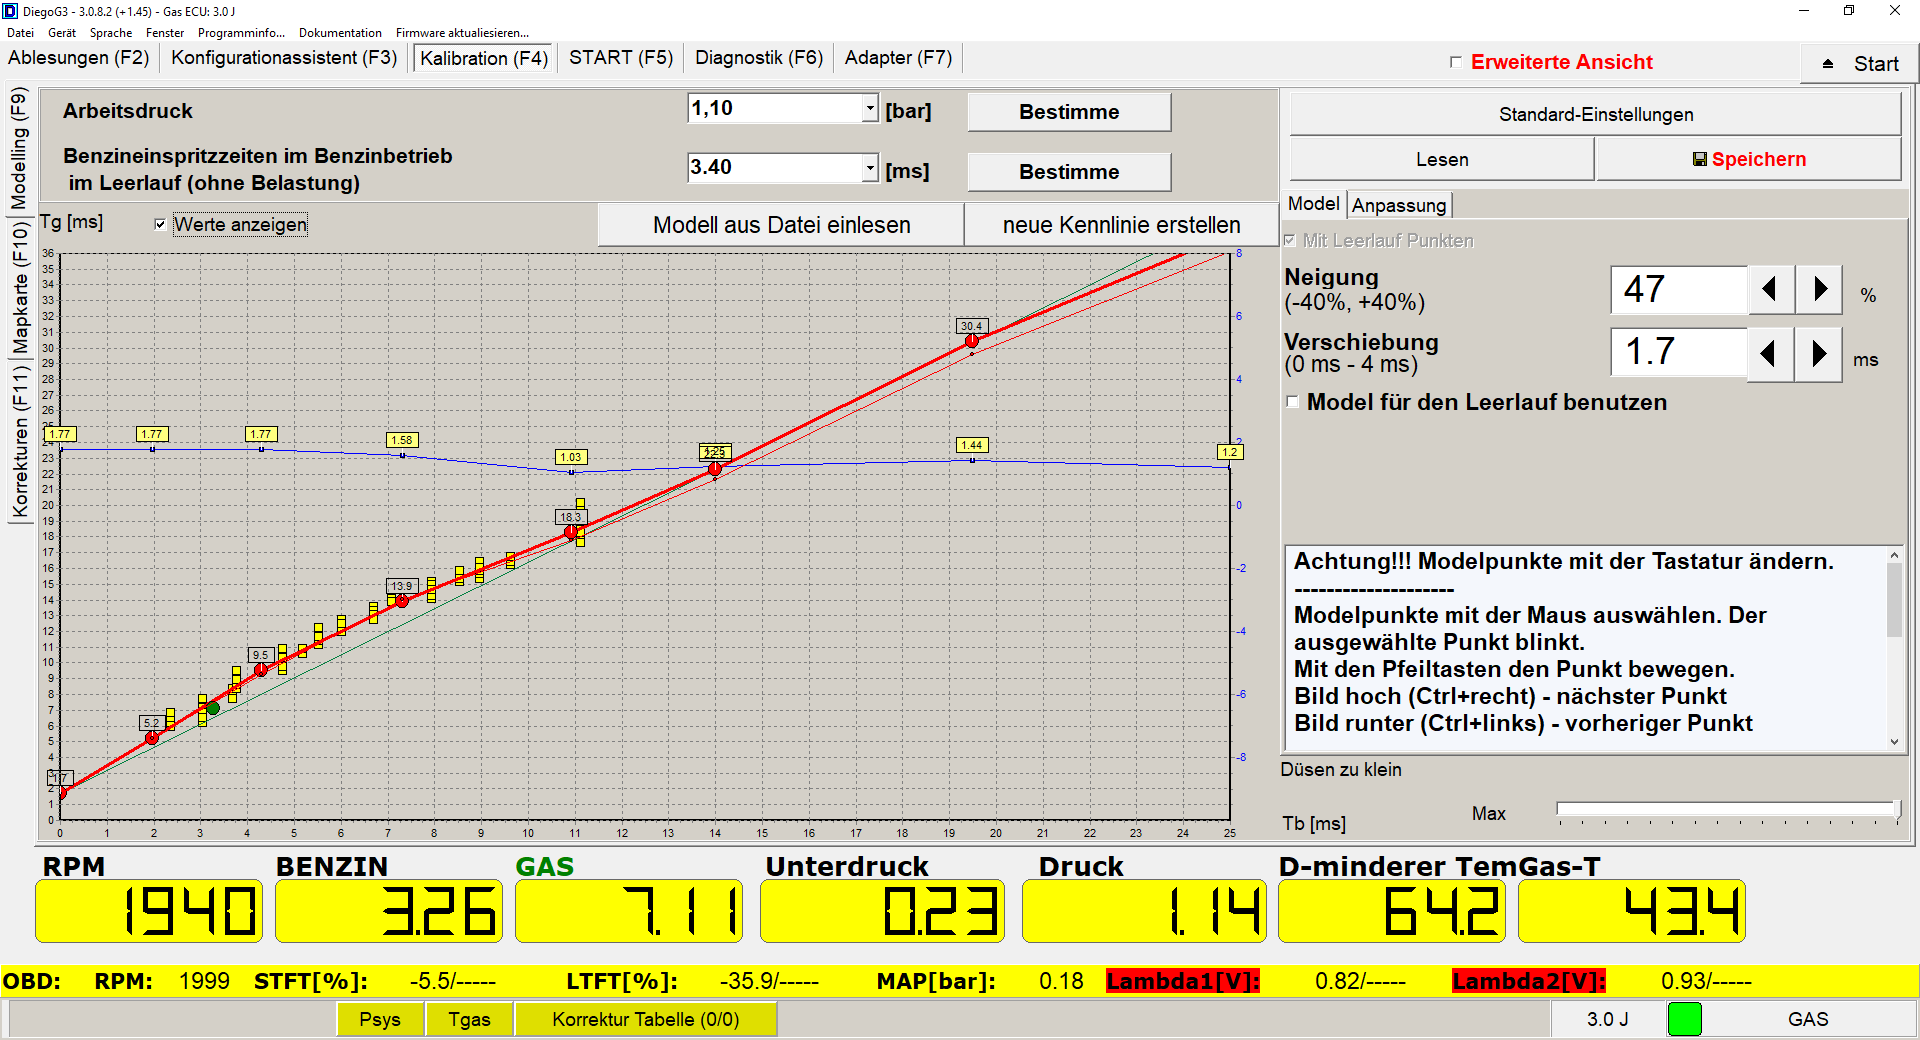This screenshot has width=1920, height=1040.
Task: Open the Fenster menu
Action: tap(165, 33)
